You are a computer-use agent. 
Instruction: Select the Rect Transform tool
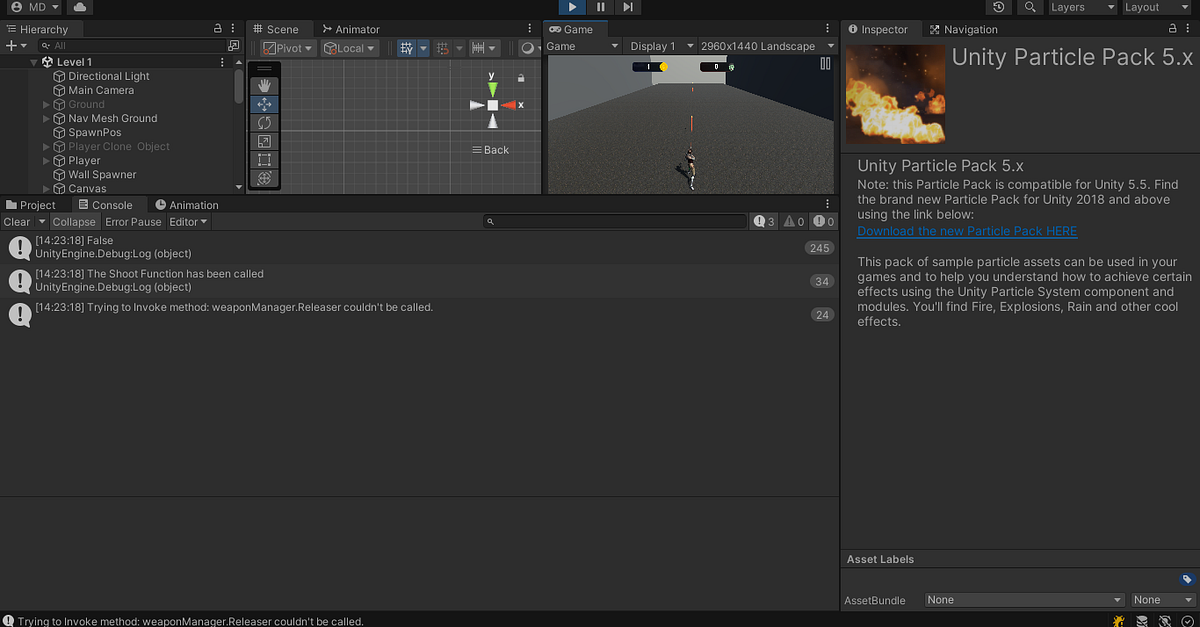[264, 160]
